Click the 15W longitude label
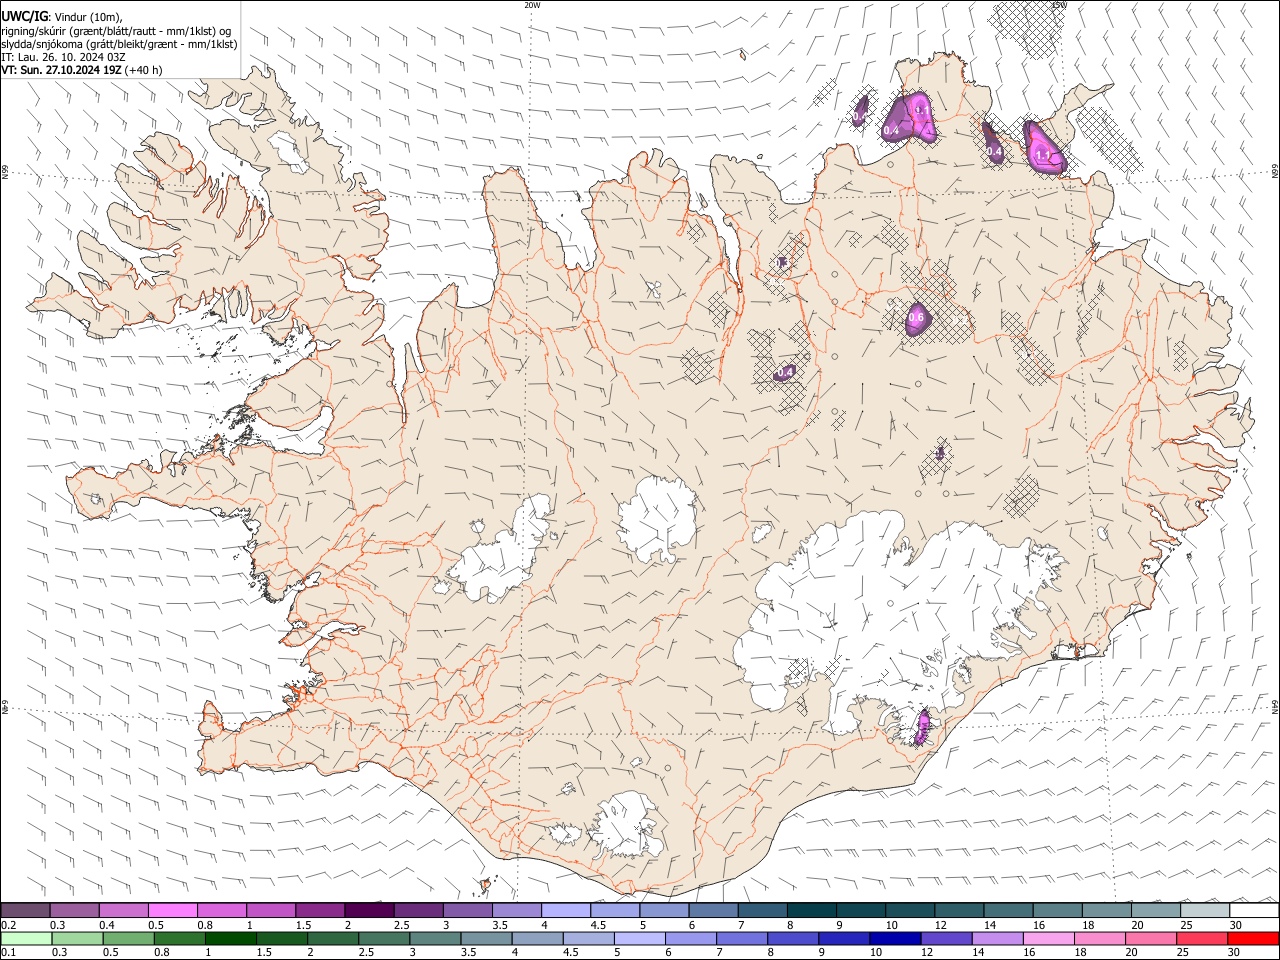The height and width of the screenshot is (960, 1280). point(1059,5)
